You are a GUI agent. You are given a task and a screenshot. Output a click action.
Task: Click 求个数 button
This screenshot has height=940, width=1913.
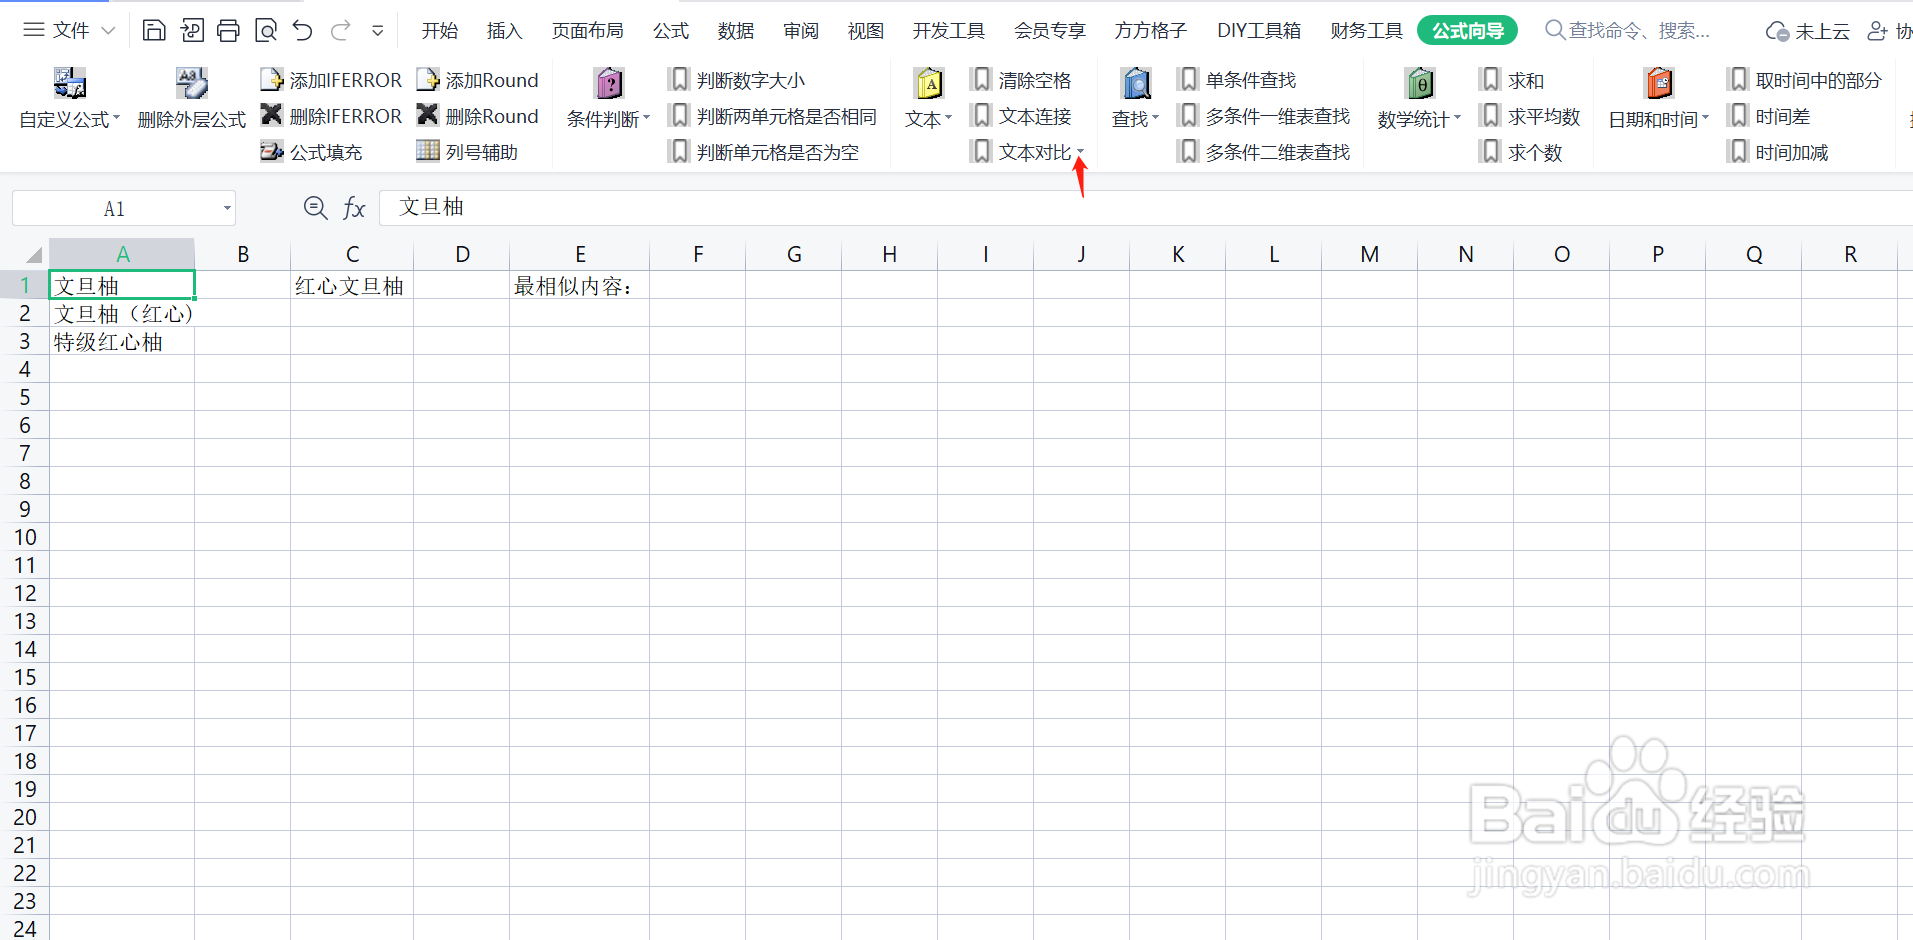(1521, 152)
